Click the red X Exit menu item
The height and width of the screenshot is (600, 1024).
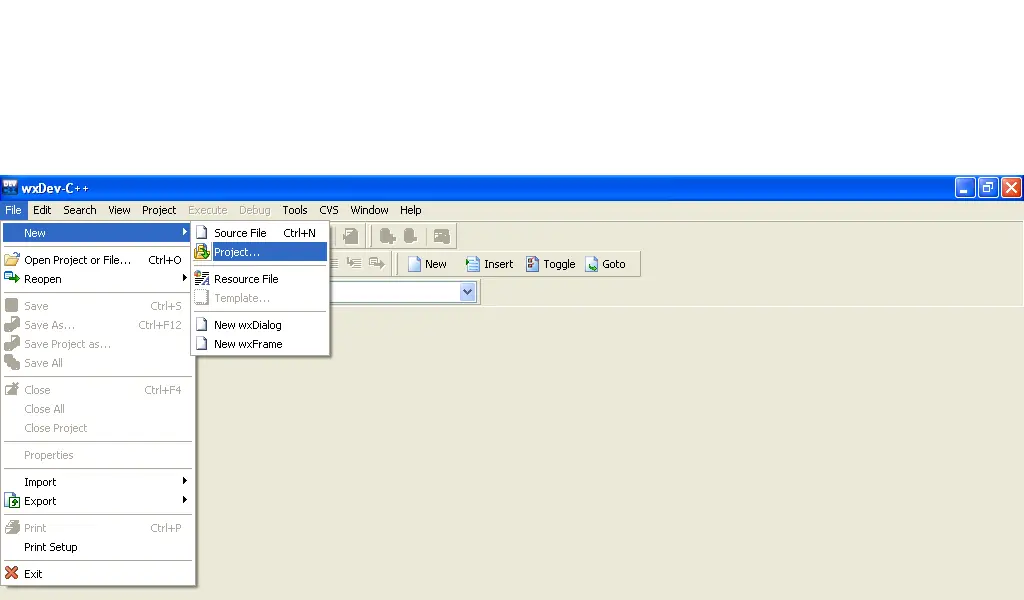coord(98,574)
